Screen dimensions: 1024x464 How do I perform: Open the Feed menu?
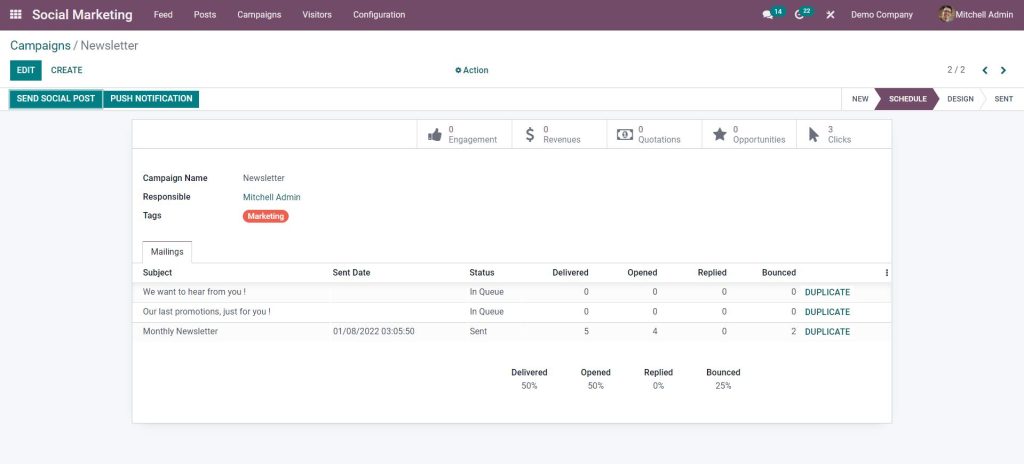163,14
